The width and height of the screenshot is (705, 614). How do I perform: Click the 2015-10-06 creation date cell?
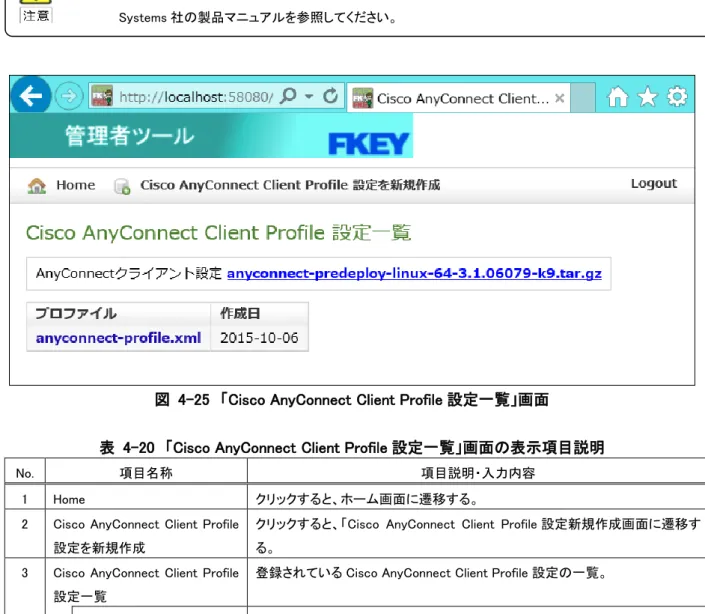point(259,338)
